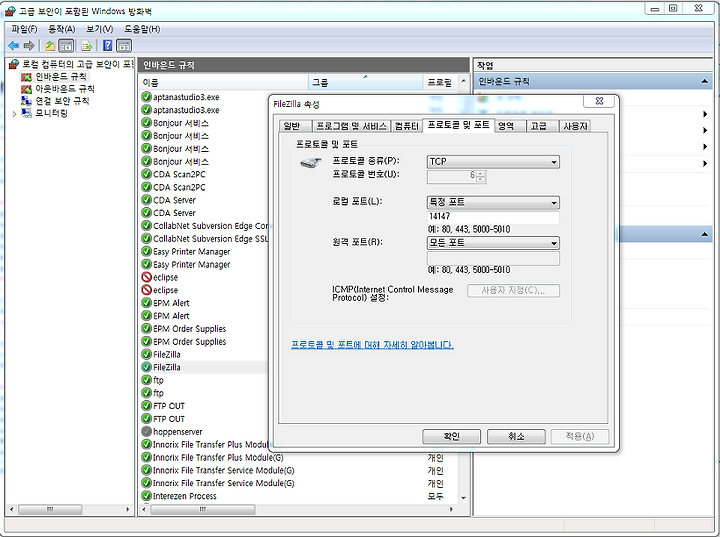This screenshot has width=720, height=537.
Task: Switch to 프로그램 및 서비스 tab
Action: [351, 126]
